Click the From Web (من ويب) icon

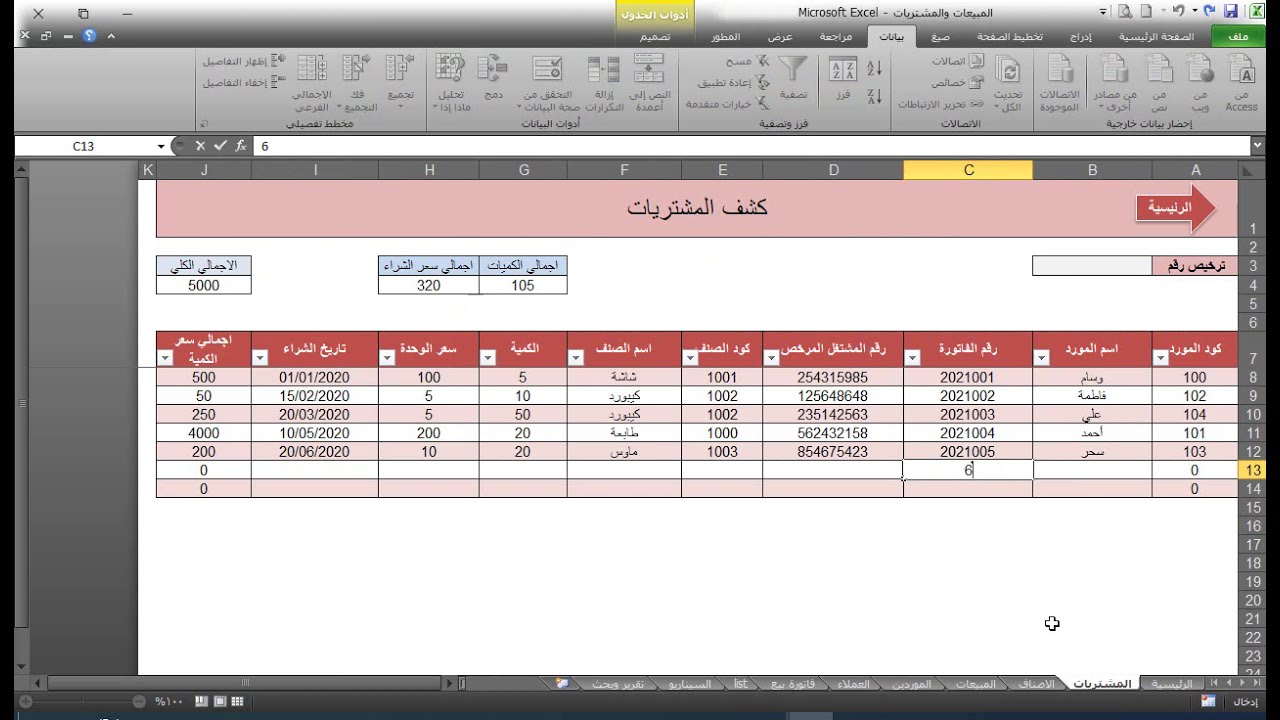pos(1199,83)
